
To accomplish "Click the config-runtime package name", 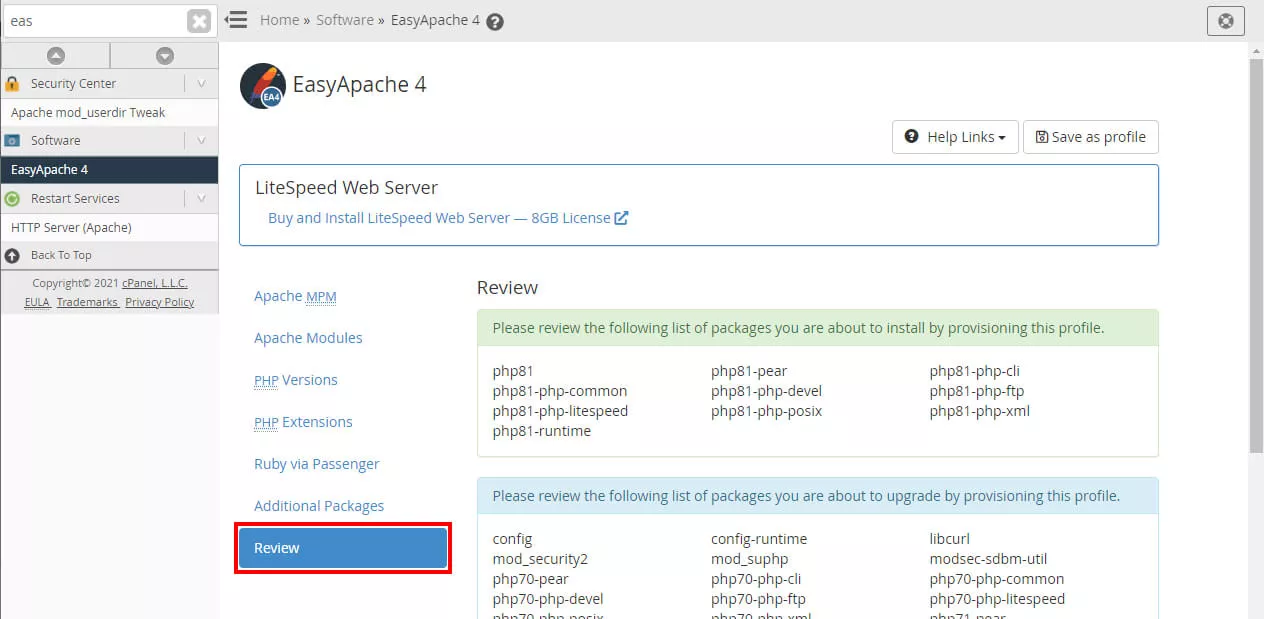I will [759, 539].
